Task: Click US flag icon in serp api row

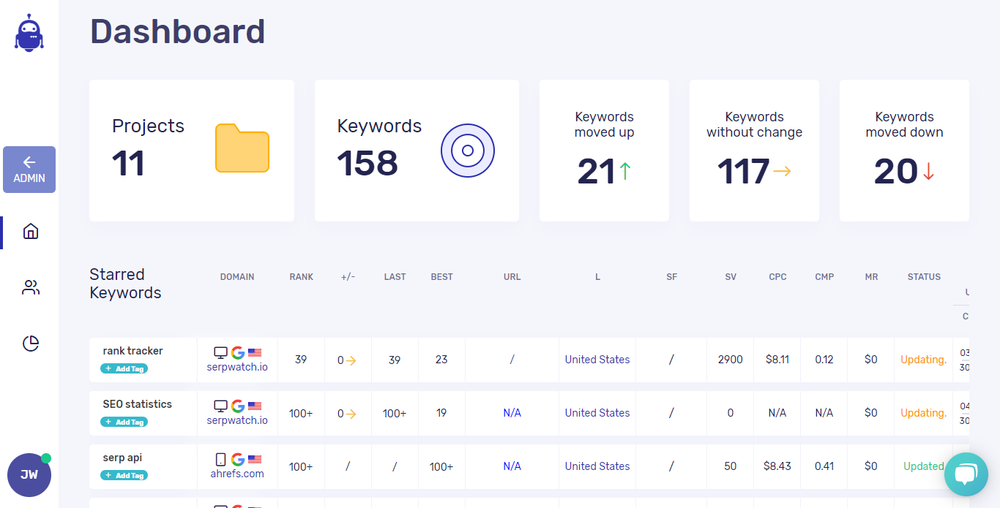Action: point(254,460)
